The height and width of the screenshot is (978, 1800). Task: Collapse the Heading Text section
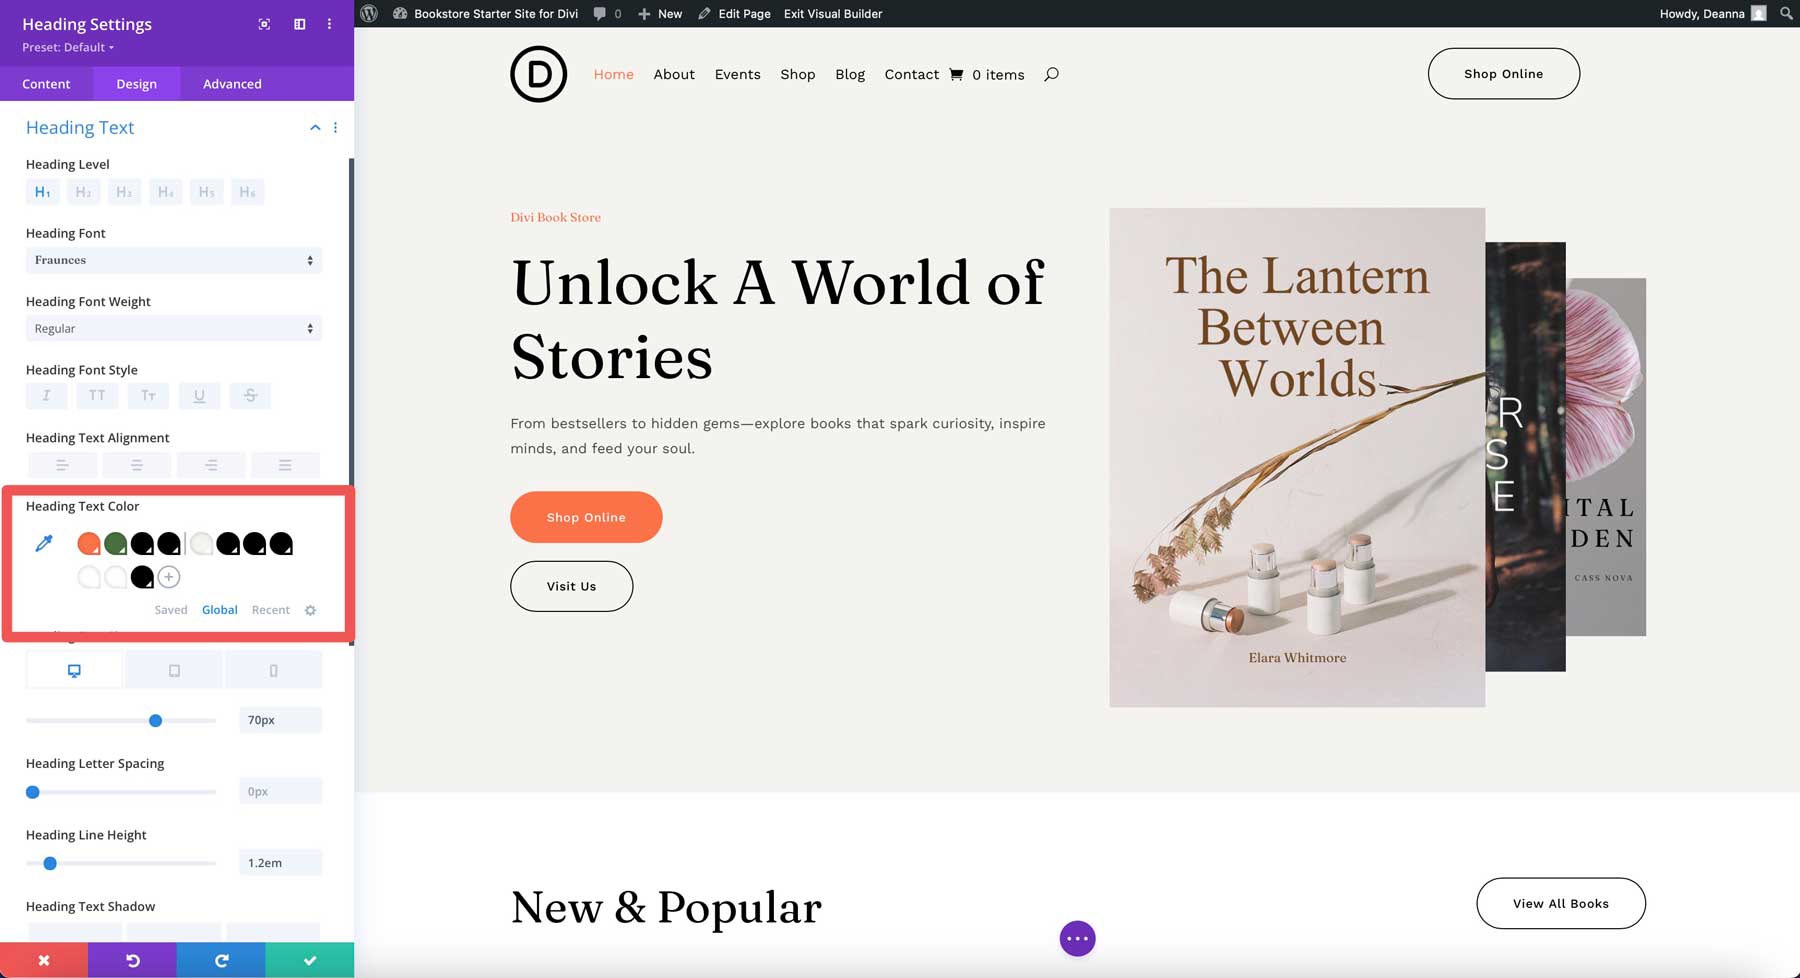[x=315, y=127]
